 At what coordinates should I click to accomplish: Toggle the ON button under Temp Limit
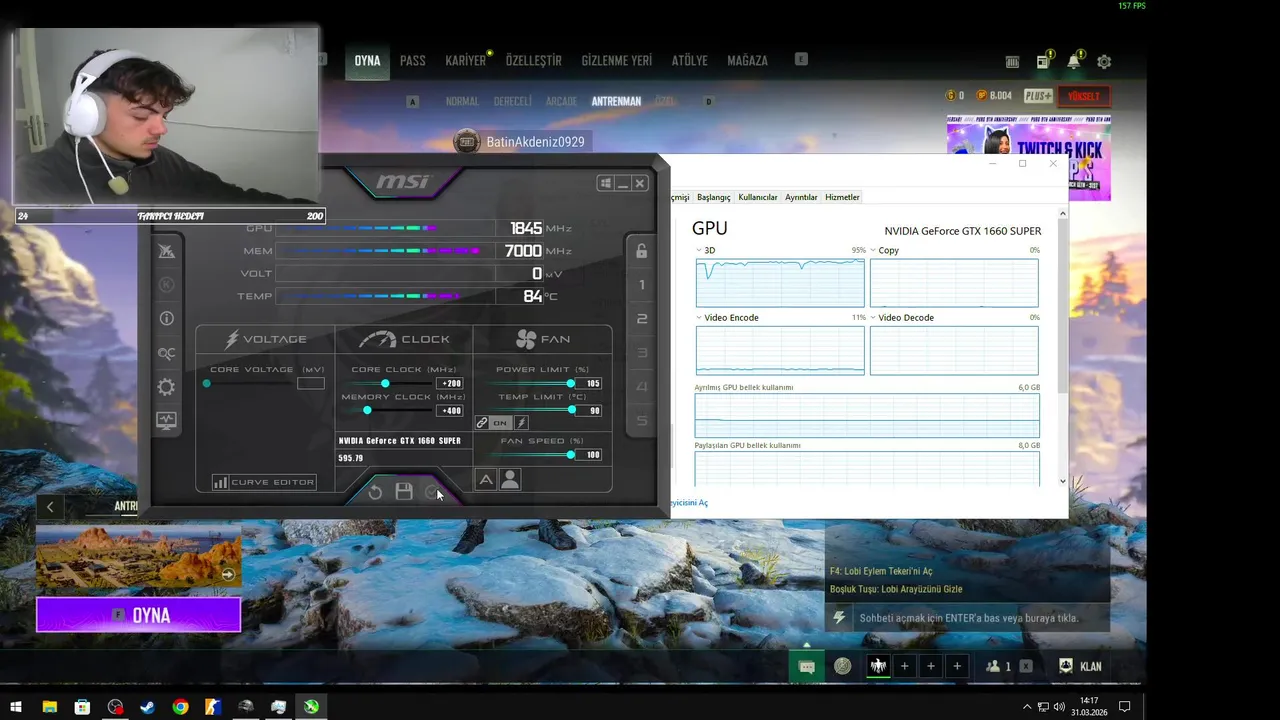[x=500, y=423]
